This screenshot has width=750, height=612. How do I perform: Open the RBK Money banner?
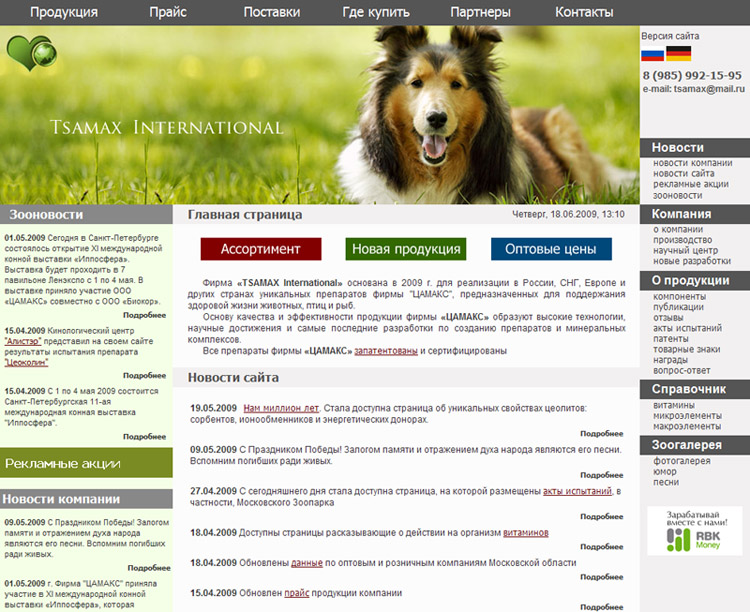pyautogui.click(x=694, y=530)
